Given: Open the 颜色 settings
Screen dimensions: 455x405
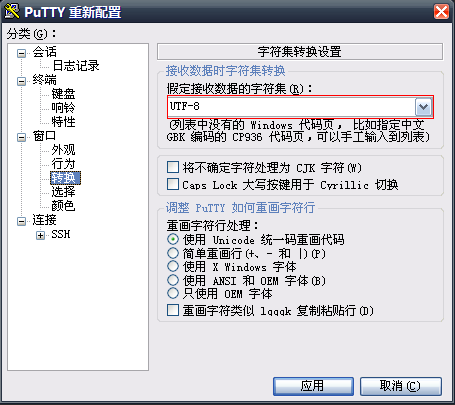Looking at the screenshot, I should tap(63, 206).
